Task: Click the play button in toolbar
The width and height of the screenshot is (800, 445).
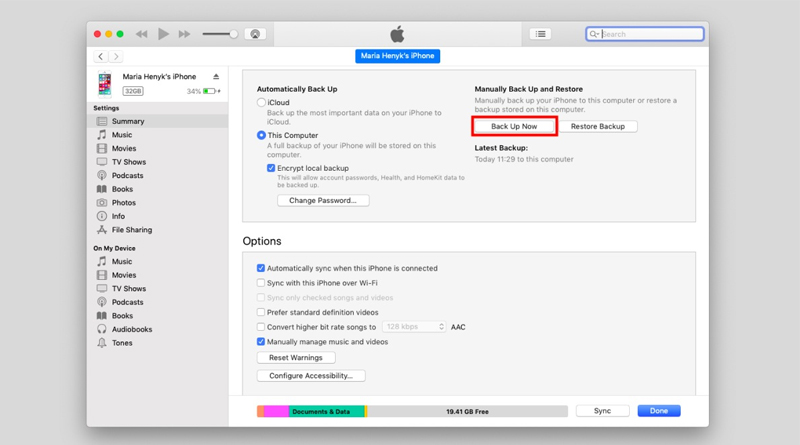Action: pyautogui.click(x=163, y=34)
